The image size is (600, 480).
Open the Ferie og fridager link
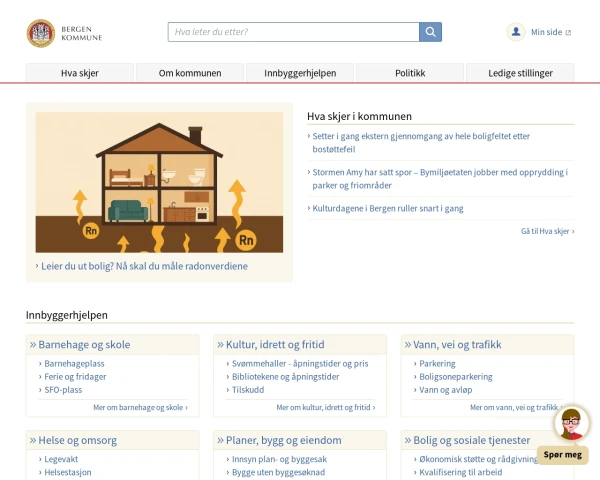75,377
